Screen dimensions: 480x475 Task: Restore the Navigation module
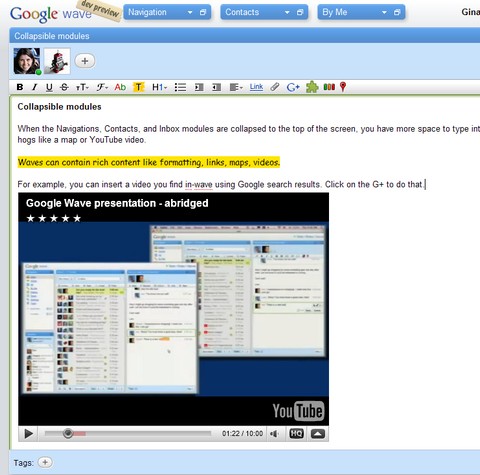(203, 12)
